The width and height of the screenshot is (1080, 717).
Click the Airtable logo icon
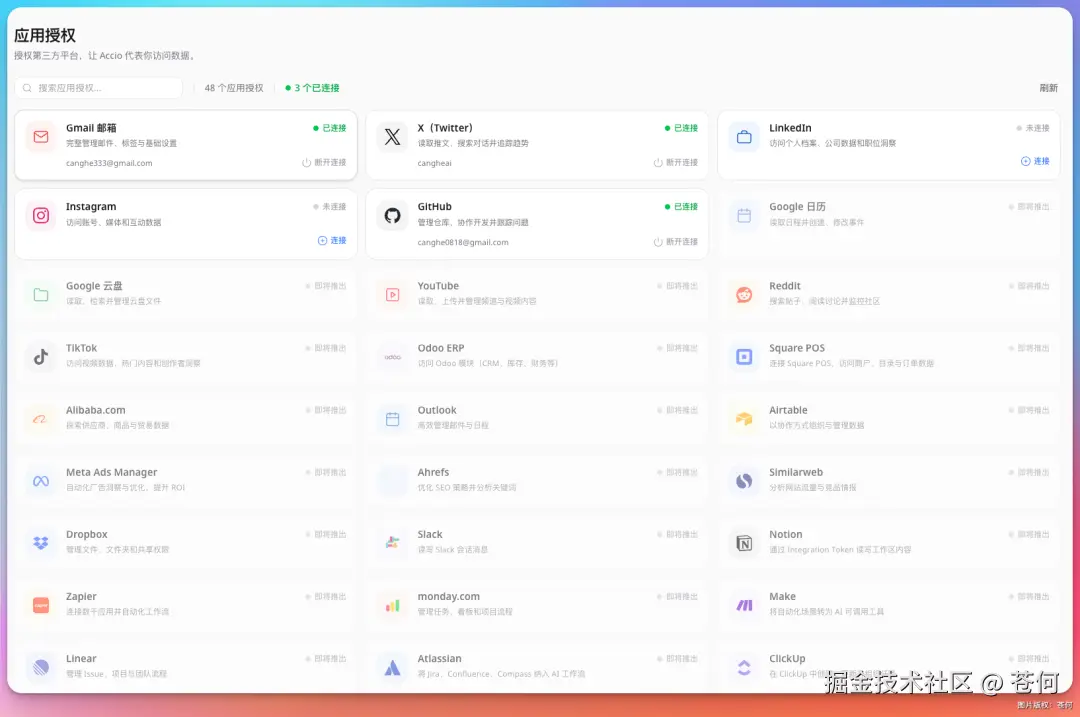click(x=745, y=419)
